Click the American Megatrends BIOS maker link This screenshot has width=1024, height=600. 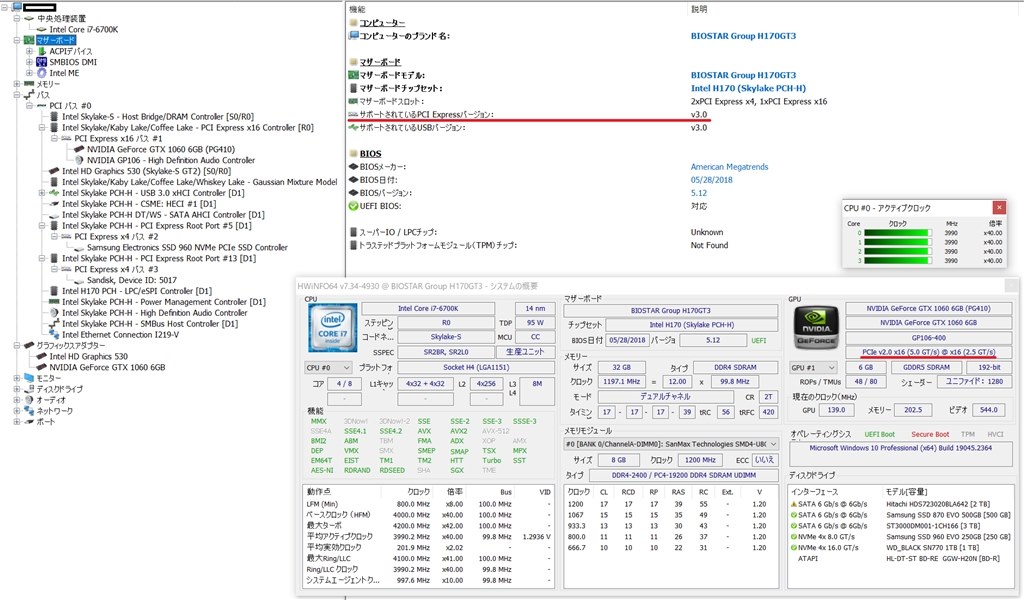coord(729,166)
